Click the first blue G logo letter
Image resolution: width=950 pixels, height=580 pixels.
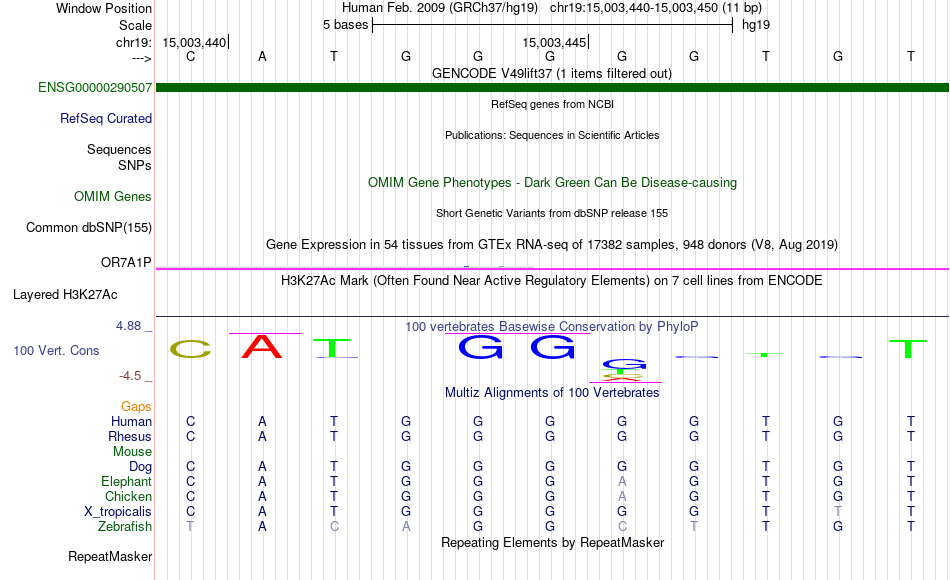(x=480, y=347)
